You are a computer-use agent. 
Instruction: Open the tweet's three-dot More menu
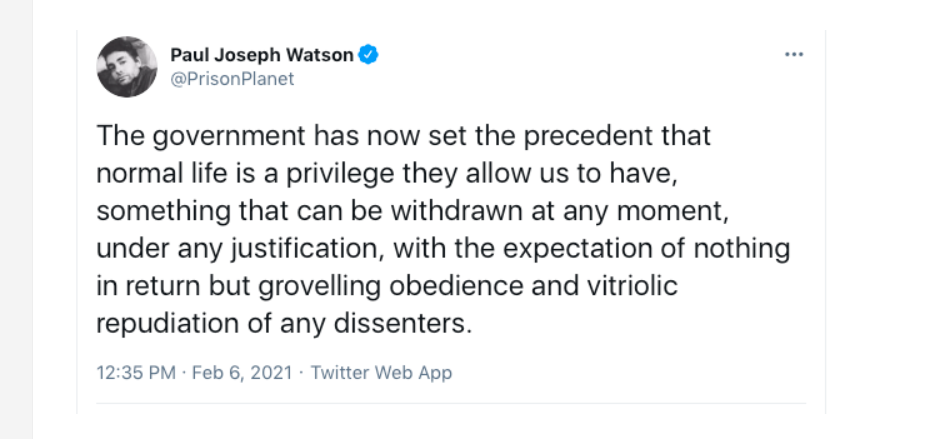coord(793,55)
